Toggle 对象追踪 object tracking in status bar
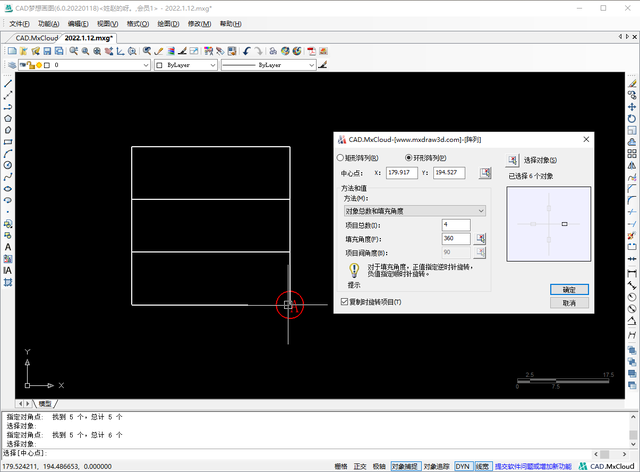This screenshot has width=640, height=472. coord(437,466)
